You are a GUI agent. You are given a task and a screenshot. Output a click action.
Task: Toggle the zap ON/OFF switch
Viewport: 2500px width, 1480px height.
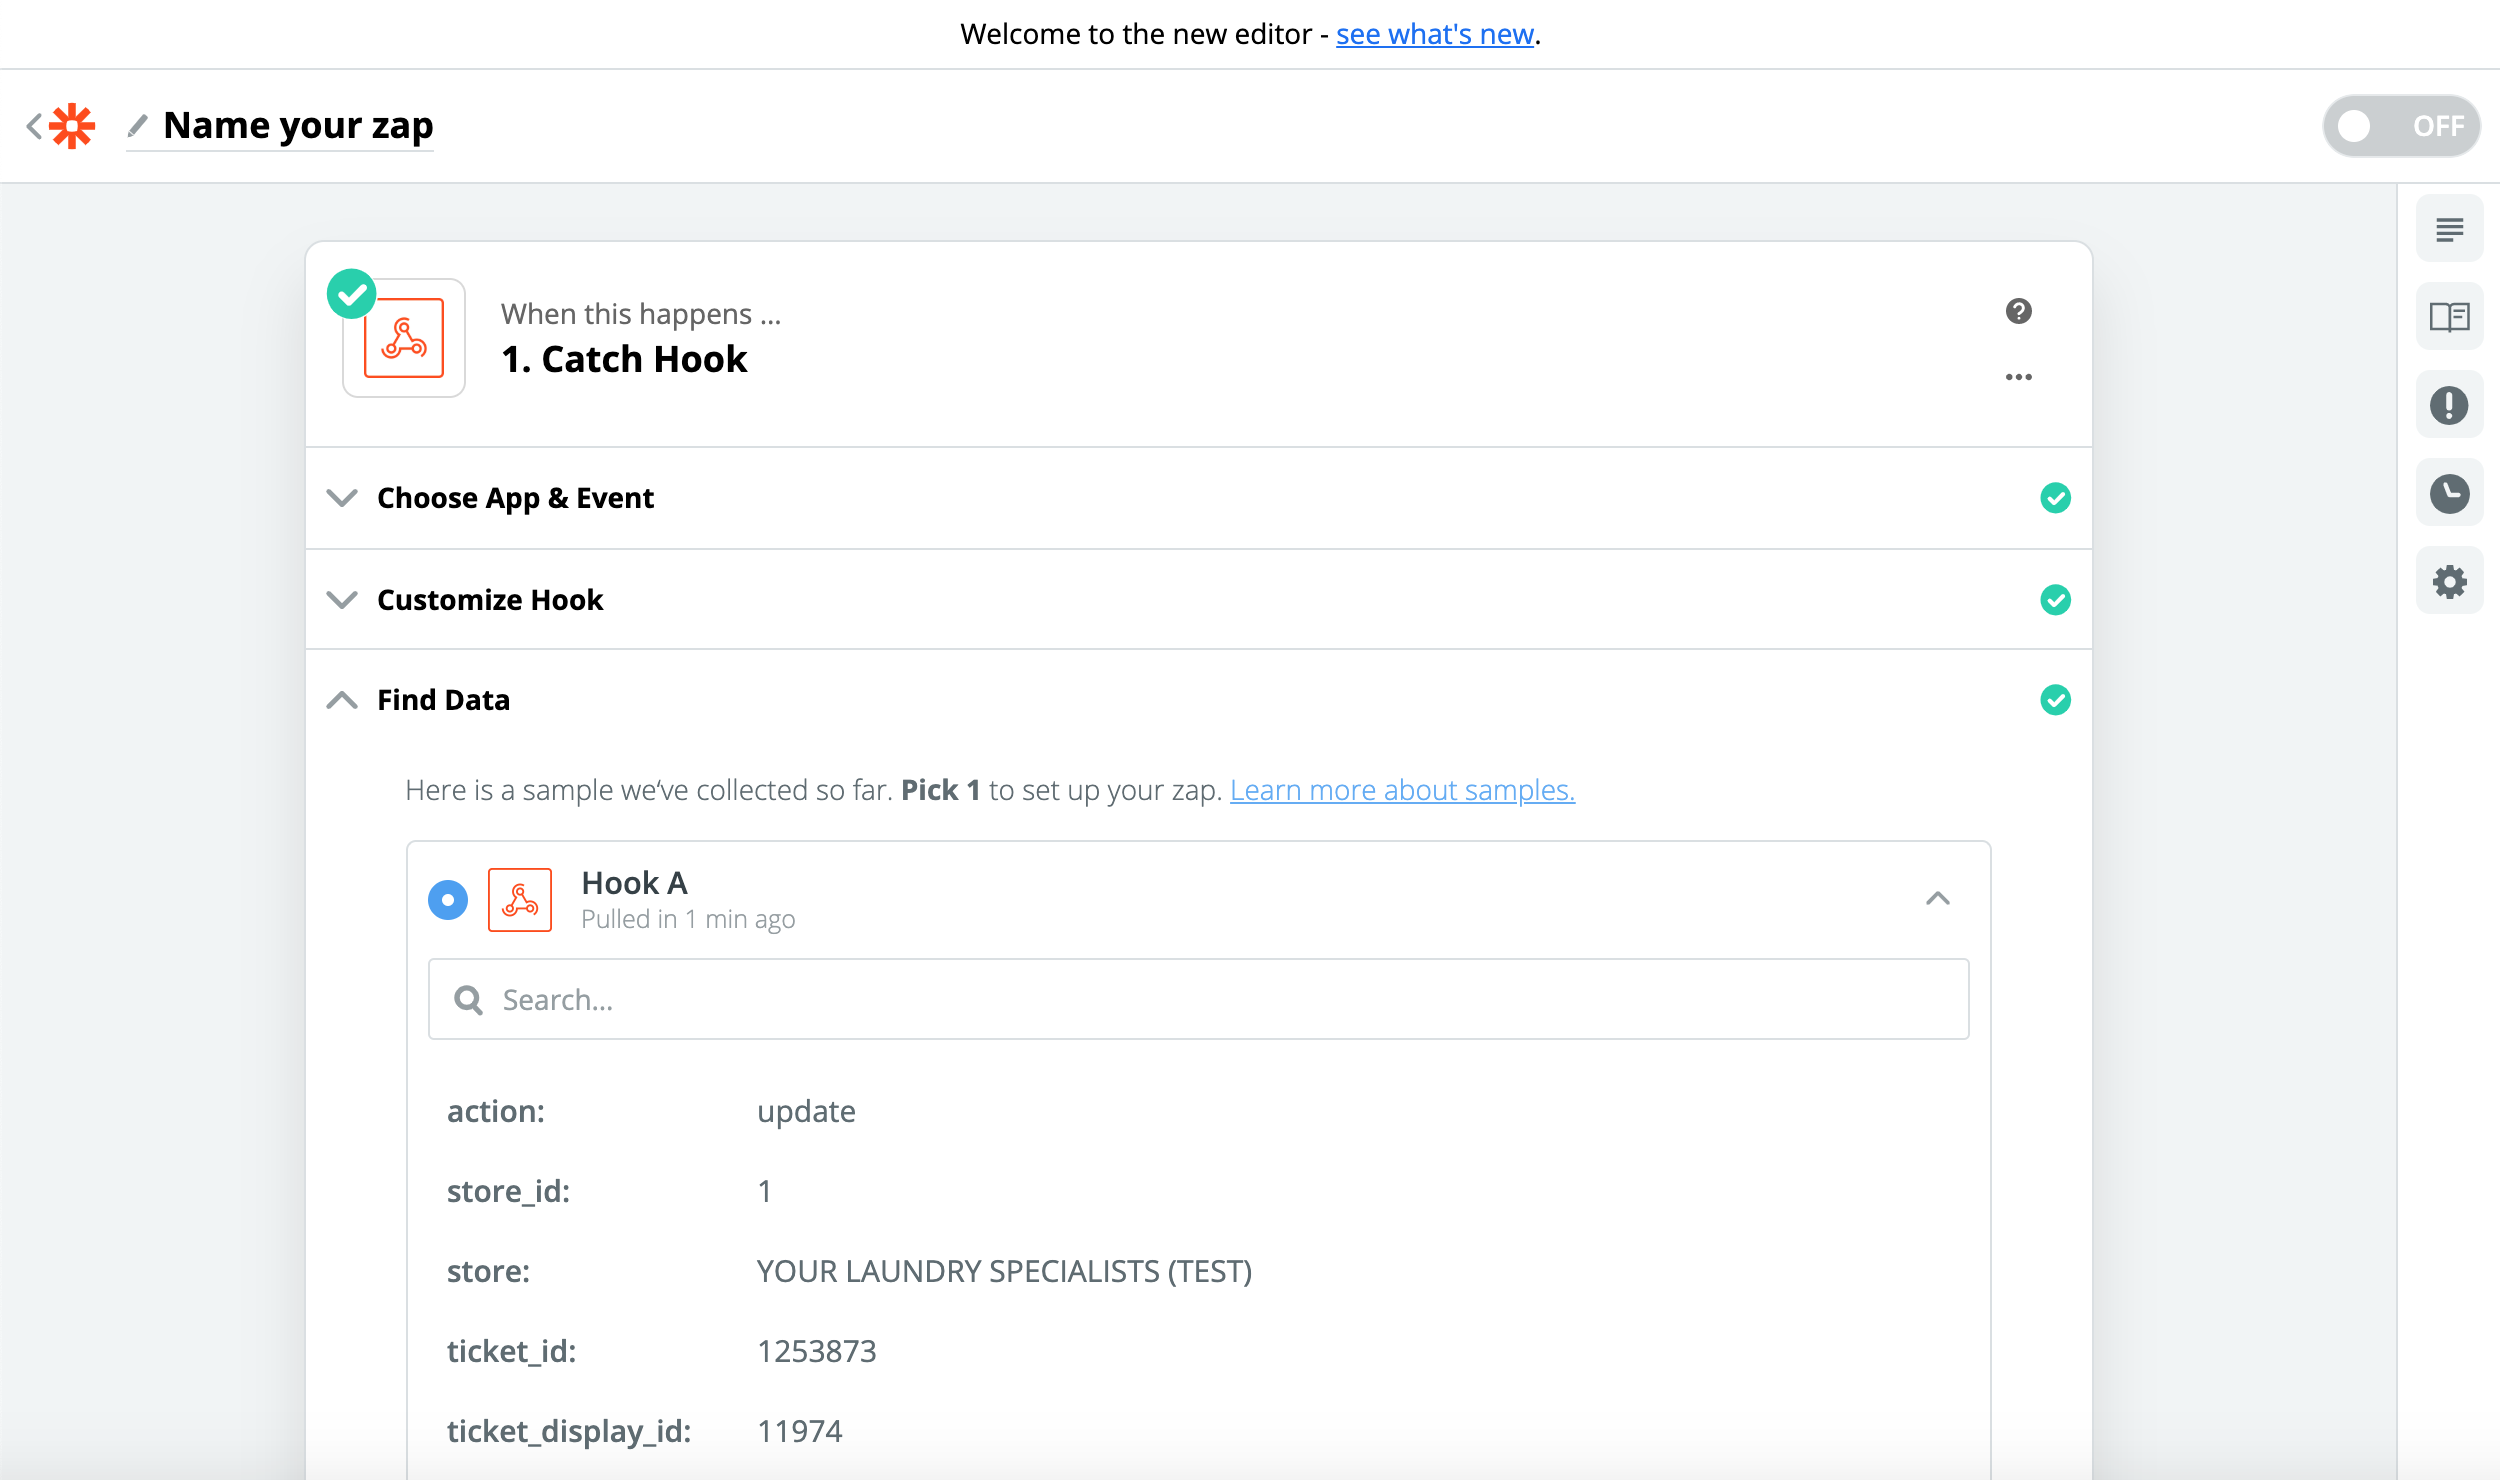[2400, 126]
